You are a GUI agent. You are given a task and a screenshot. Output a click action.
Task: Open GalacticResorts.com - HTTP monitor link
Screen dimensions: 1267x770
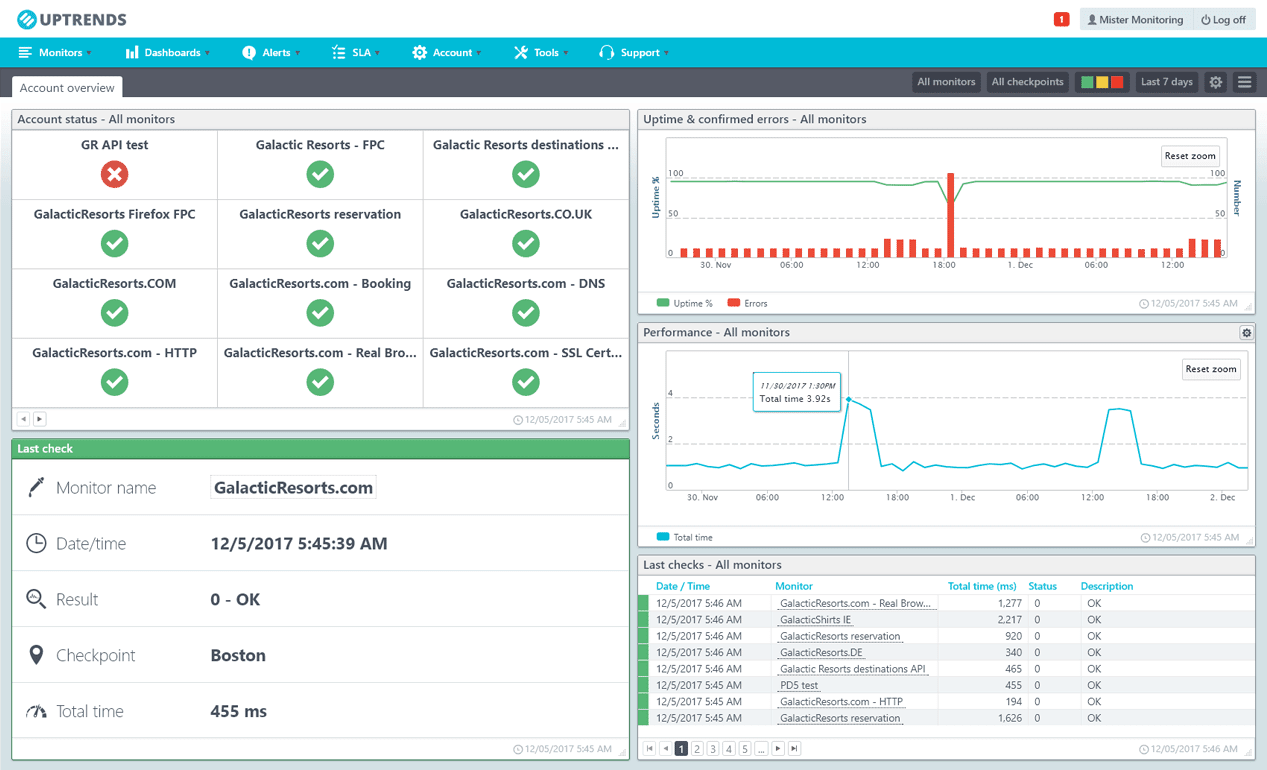tap(841, 702)
